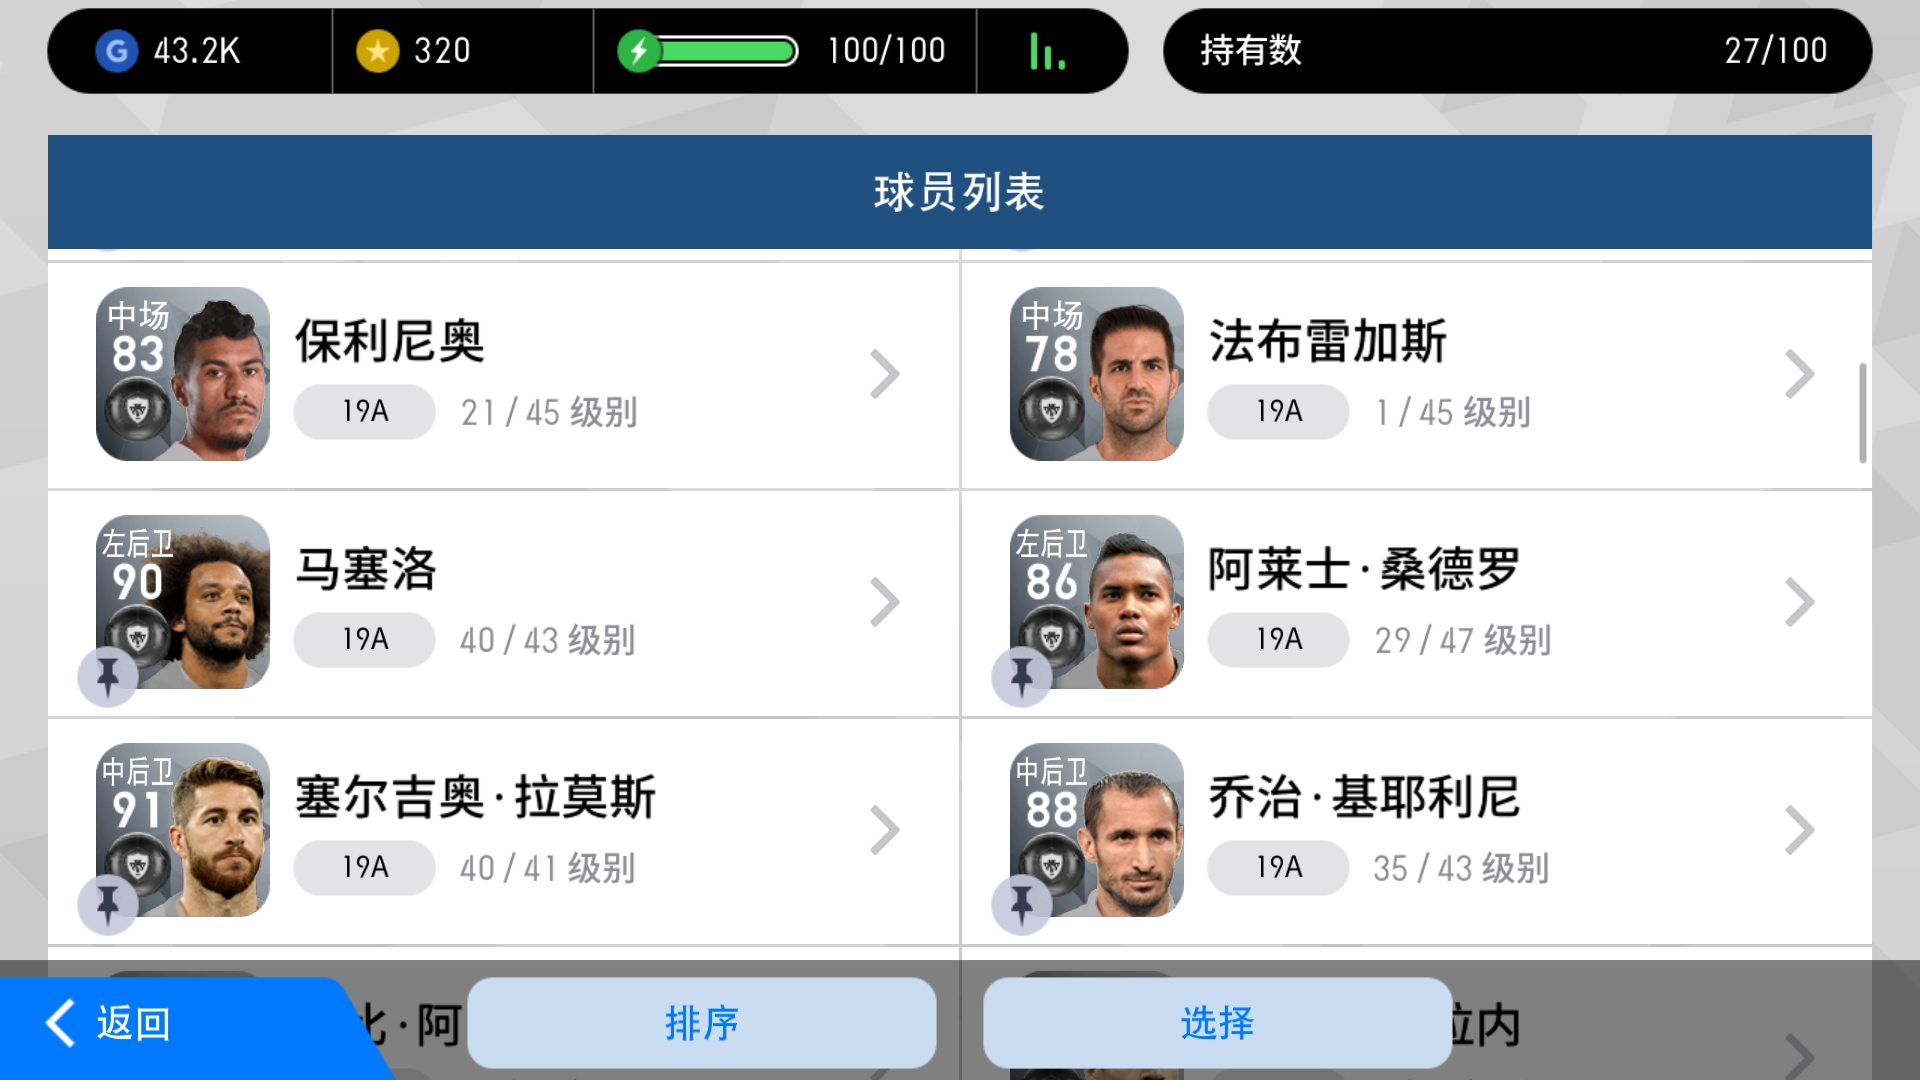This screenshot has height=1080, width=1920.
Task: Tap the player list scrollbar handle
Action: click(1863, 413)
